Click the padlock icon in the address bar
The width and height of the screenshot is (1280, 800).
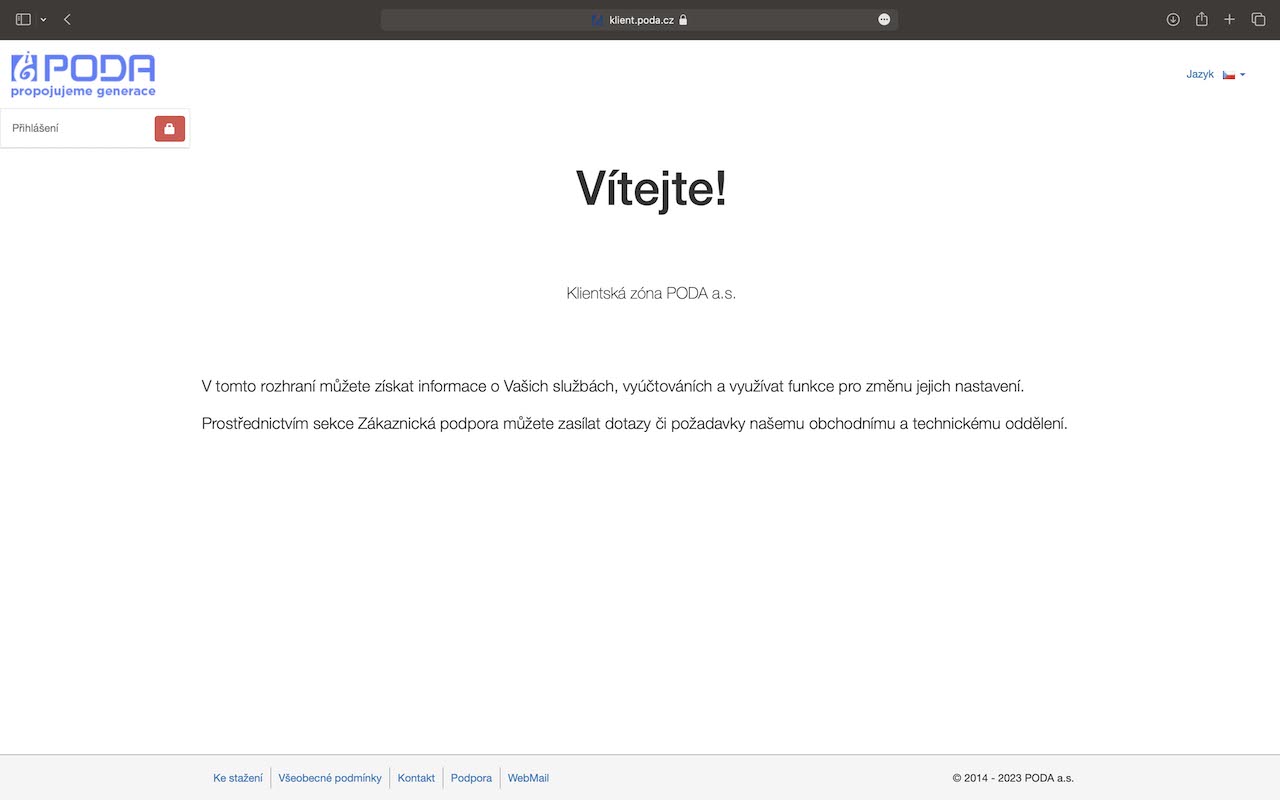pos(683,19)
